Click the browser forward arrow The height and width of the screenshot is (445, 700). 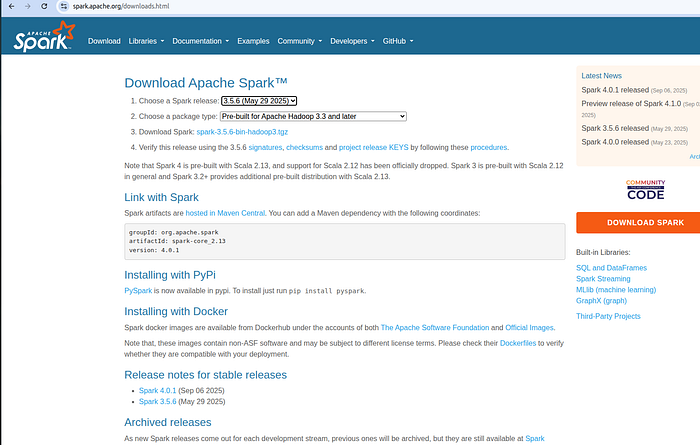click(28, 6)
